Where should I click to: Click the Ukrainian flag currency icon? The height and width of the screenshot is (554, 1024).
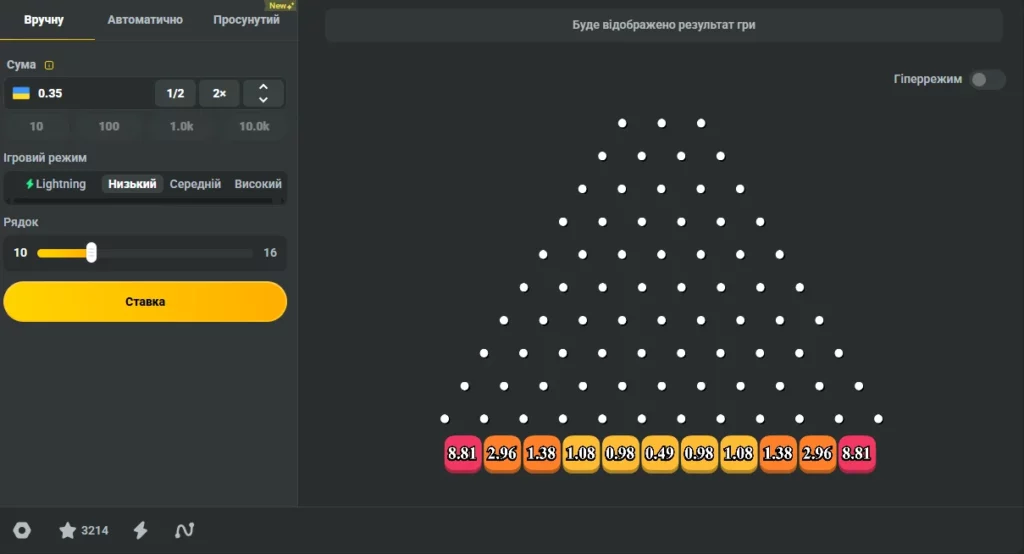(x=22, y=93)
